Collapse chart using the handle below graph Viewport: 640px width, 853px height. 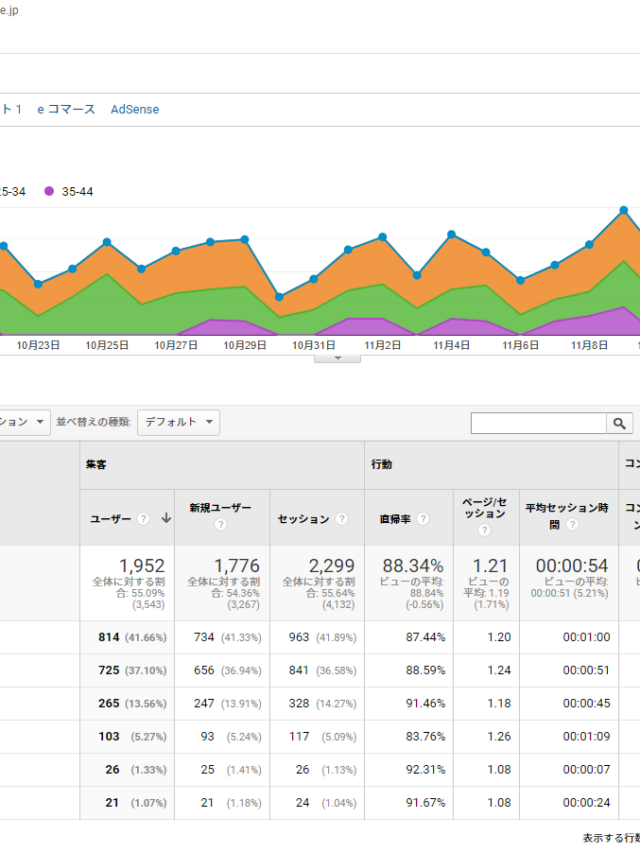[337, 358]
